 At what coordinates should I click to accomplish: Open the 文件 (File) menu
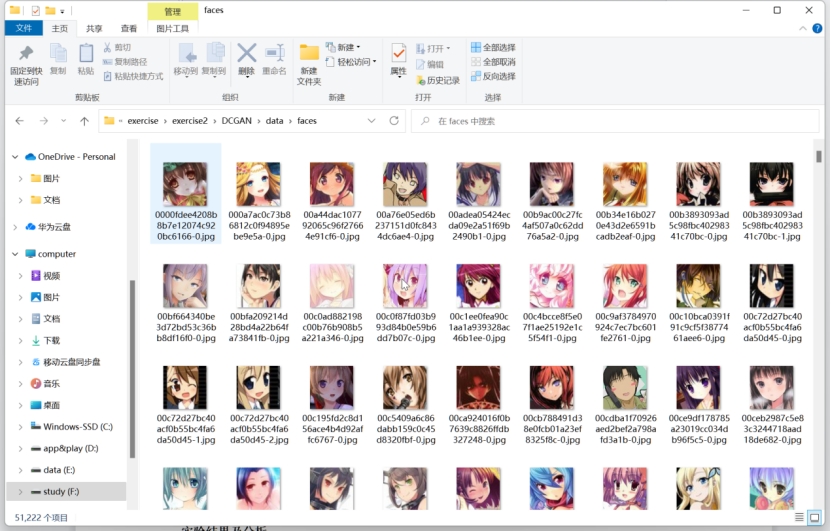click(x=23, y=29)
